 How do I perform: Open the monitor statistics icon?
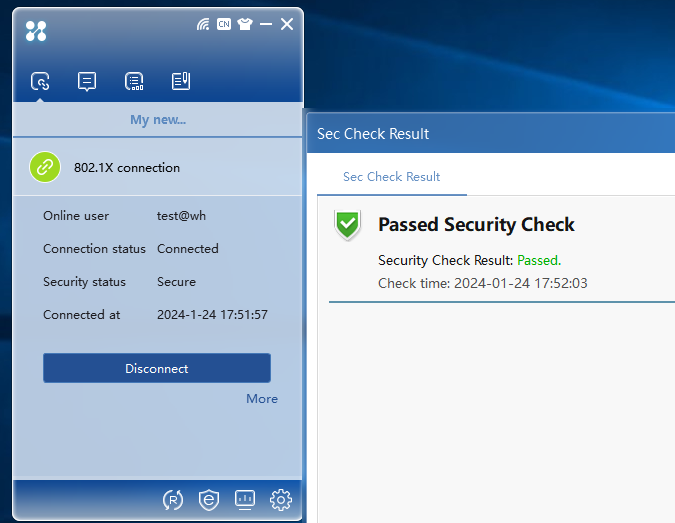245,500
